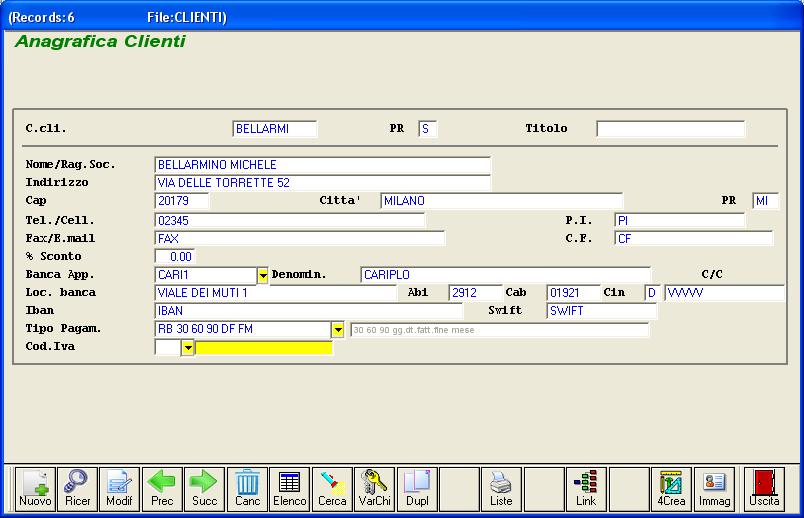Click the Cin field containing D
The width and height of the screenshot is (804, 518).
pyautogui.click(x=652, y=293)
